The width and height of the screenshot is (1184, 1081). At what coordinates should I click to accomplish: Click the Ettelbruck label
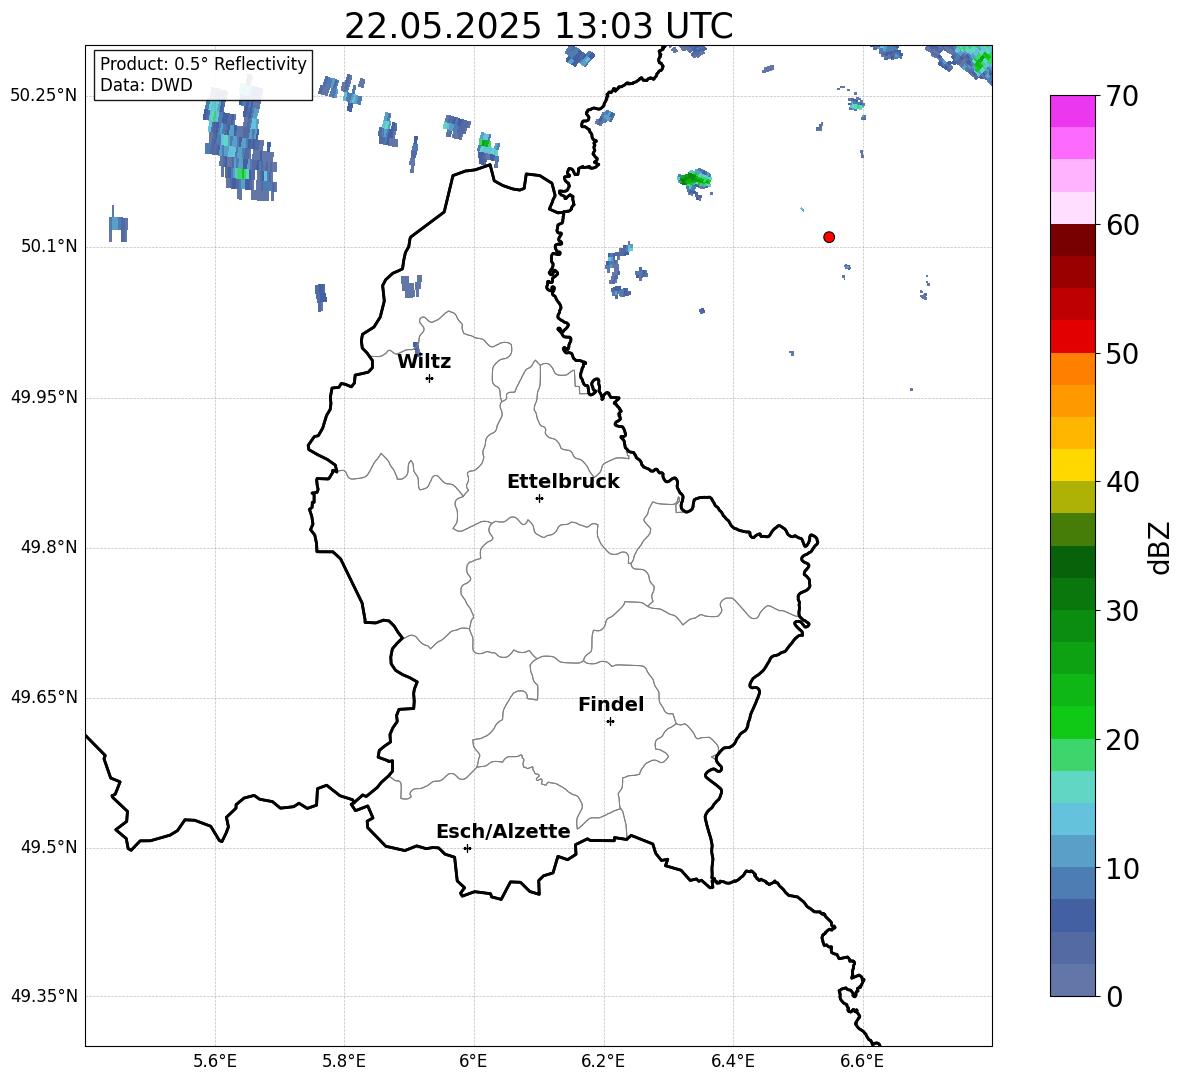(x=563, y=482)
